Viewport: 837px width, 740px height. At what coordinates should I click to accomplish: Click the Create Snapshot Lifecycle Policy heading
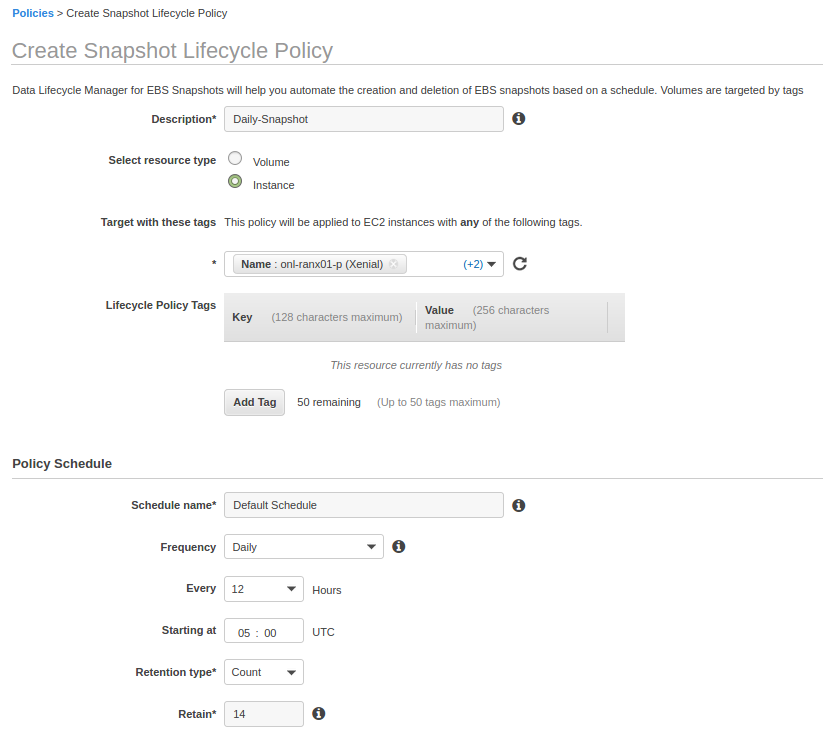pos(172,51)
